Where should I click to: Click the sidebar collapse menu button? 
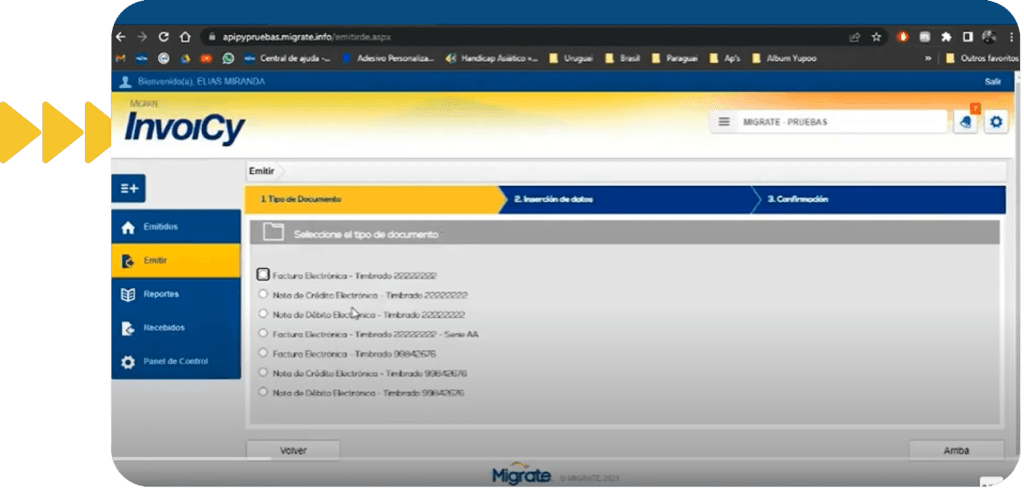129,188
